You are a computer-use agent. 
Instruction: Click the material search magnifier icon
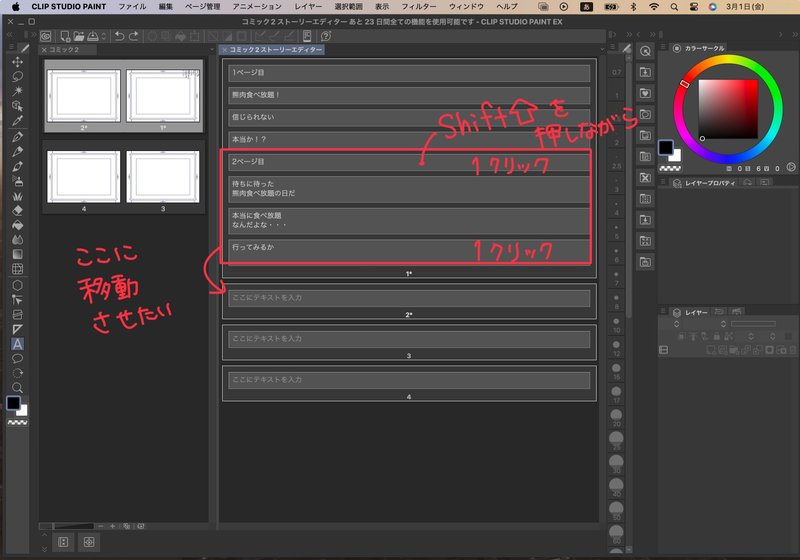click(645, 51)
